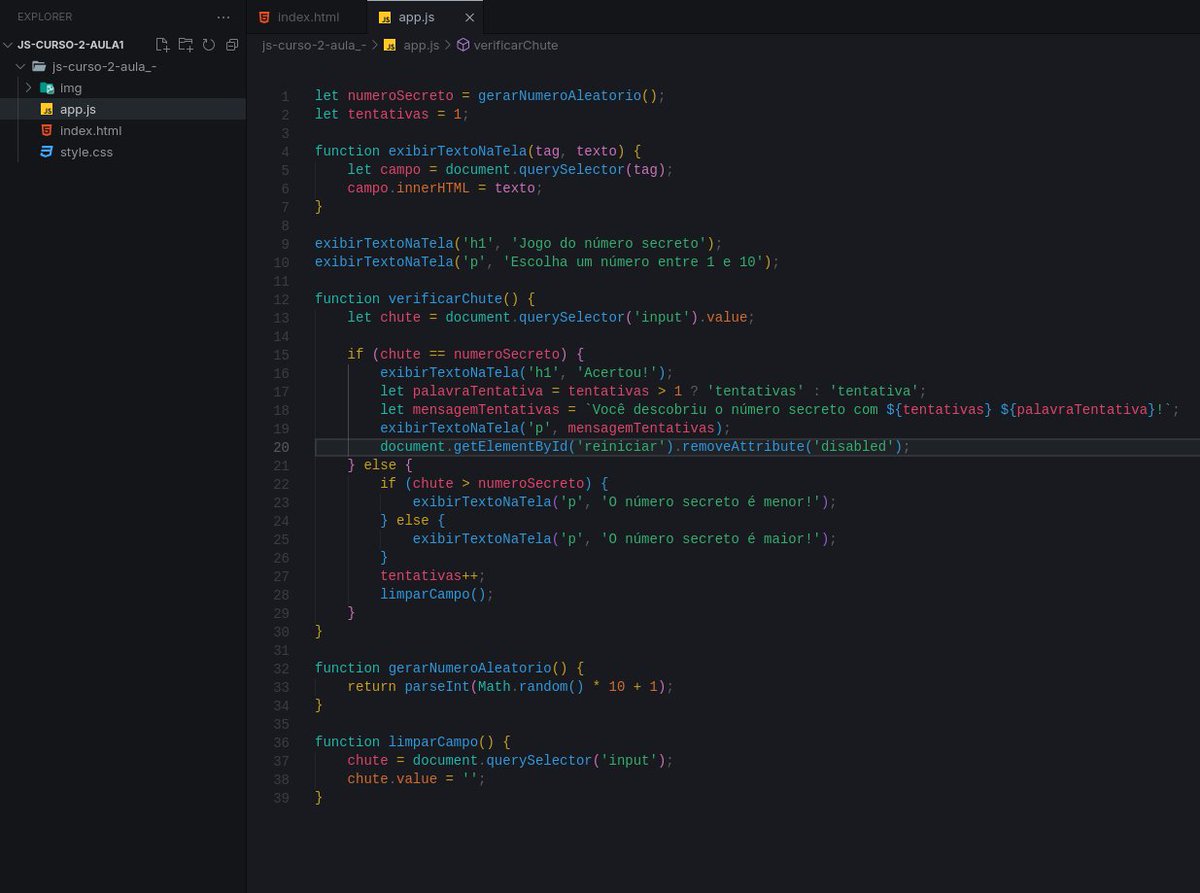
Task: Select the app.js editor tab
Action: tap(427, 17)
